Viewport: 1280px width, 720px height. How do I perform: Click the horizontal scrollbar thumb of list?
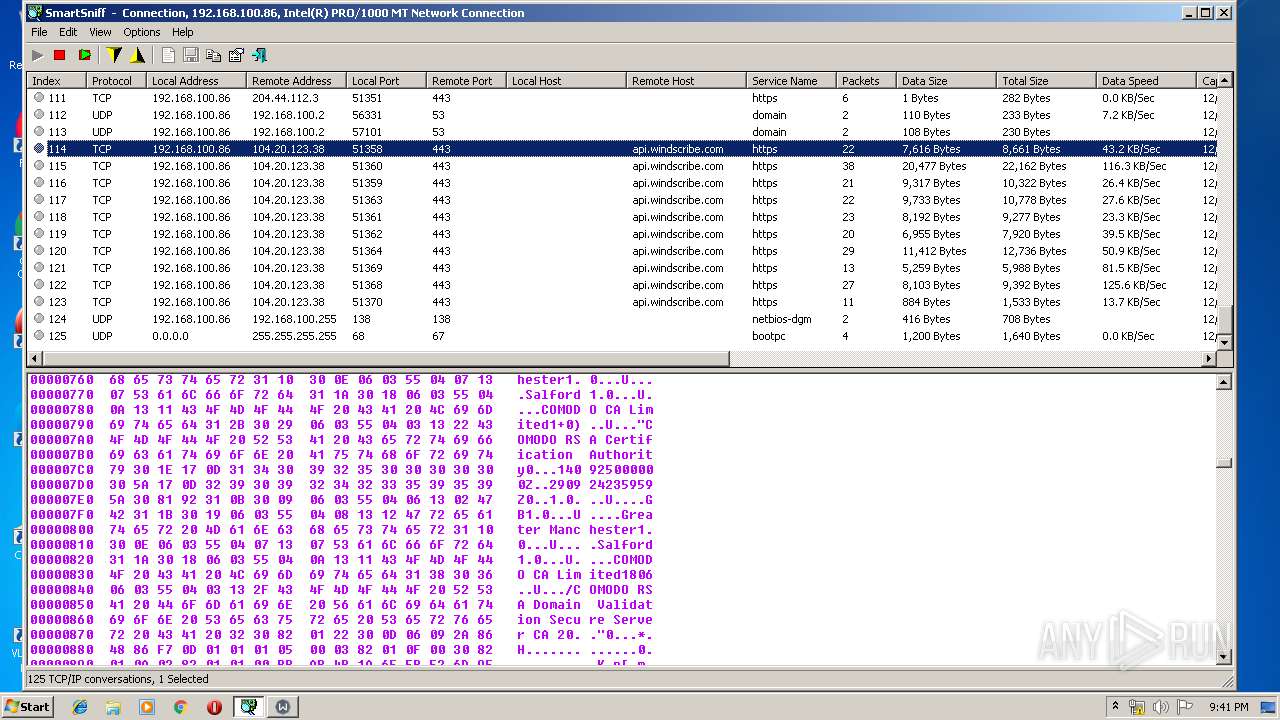[x=387, y=358]
